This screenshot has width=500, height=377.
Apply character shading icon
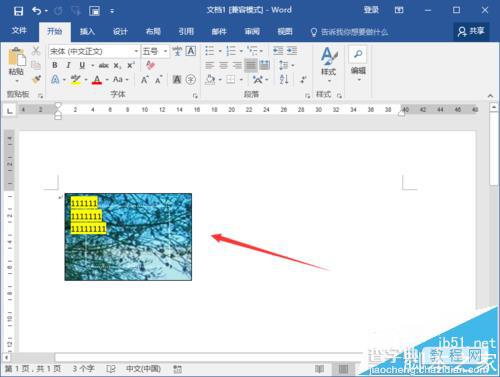[x=177, y=80]
